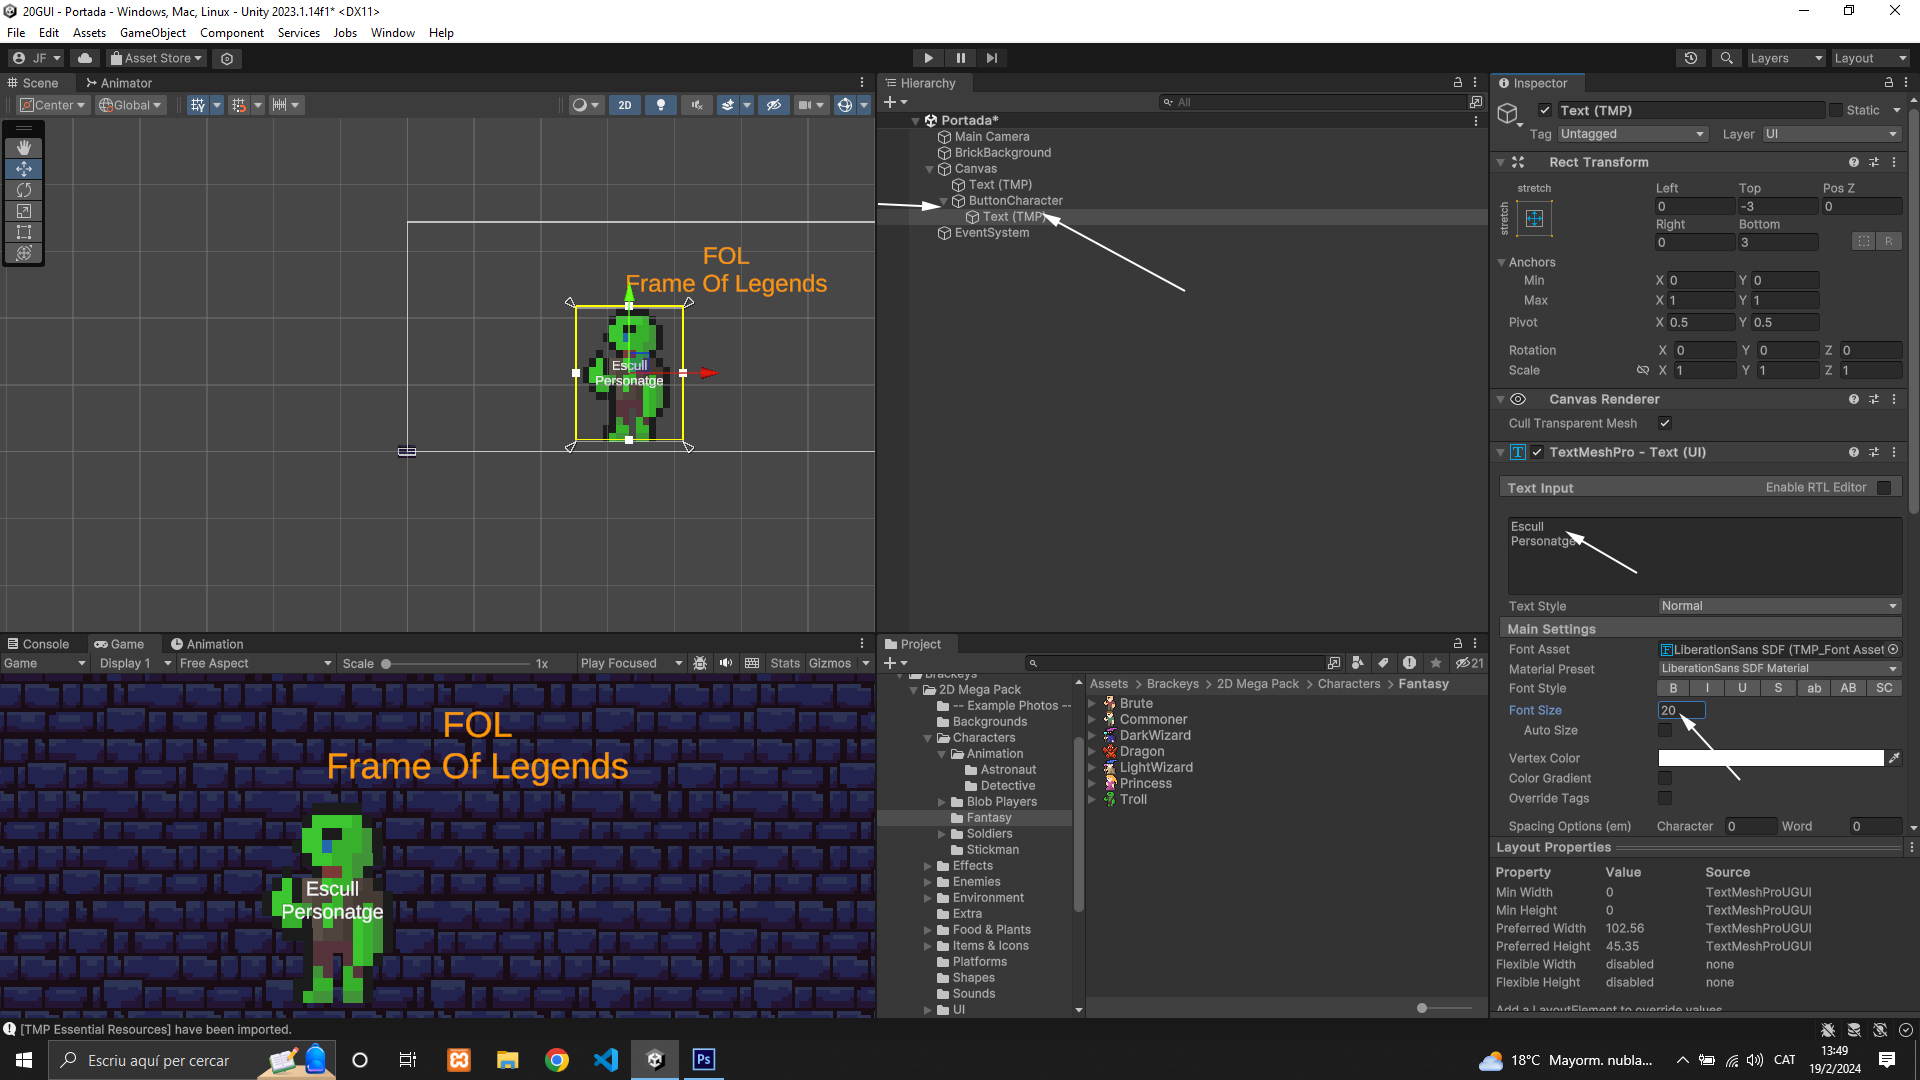
Task: Open the GameObject menu
Action: pyautogui.click(x=152, y=33)
